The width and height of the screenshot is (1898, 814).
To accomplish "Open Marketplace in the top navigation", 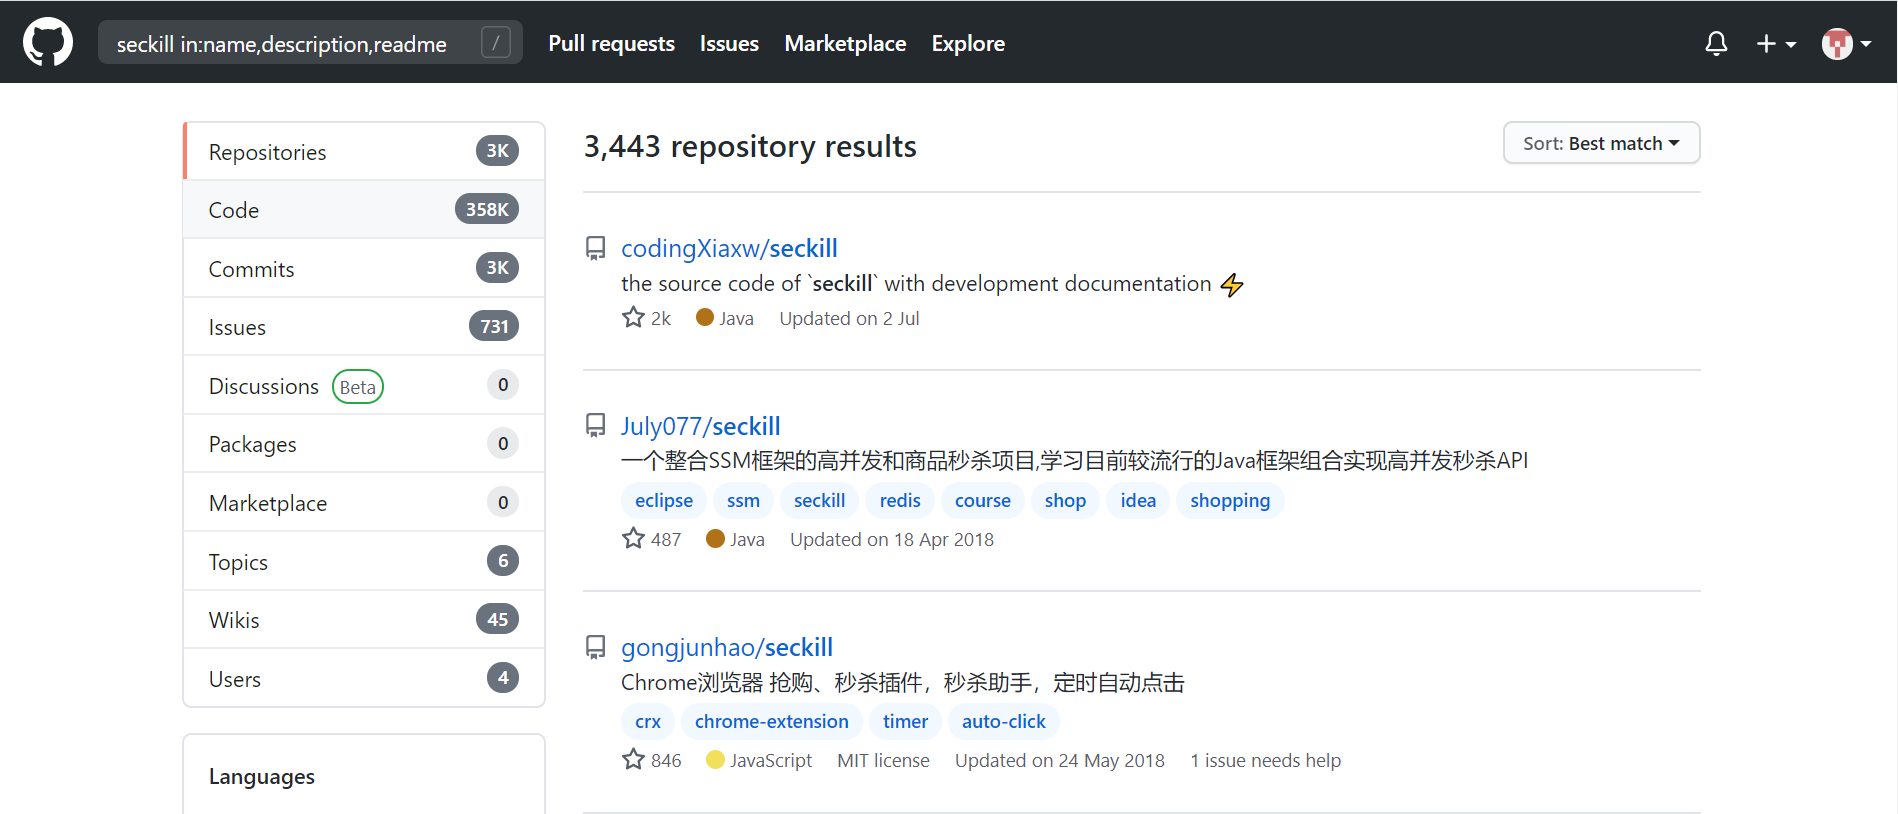I will 845,43.
